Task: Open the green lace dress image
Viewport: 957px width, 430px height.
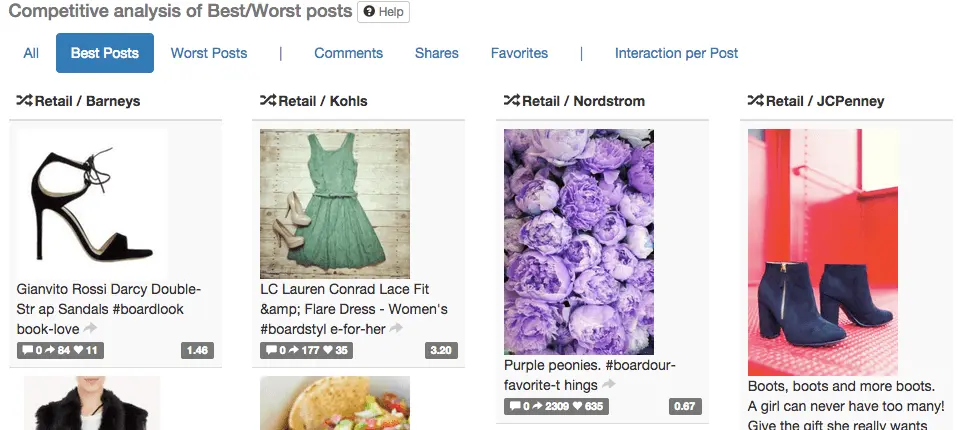Action: 335,204
